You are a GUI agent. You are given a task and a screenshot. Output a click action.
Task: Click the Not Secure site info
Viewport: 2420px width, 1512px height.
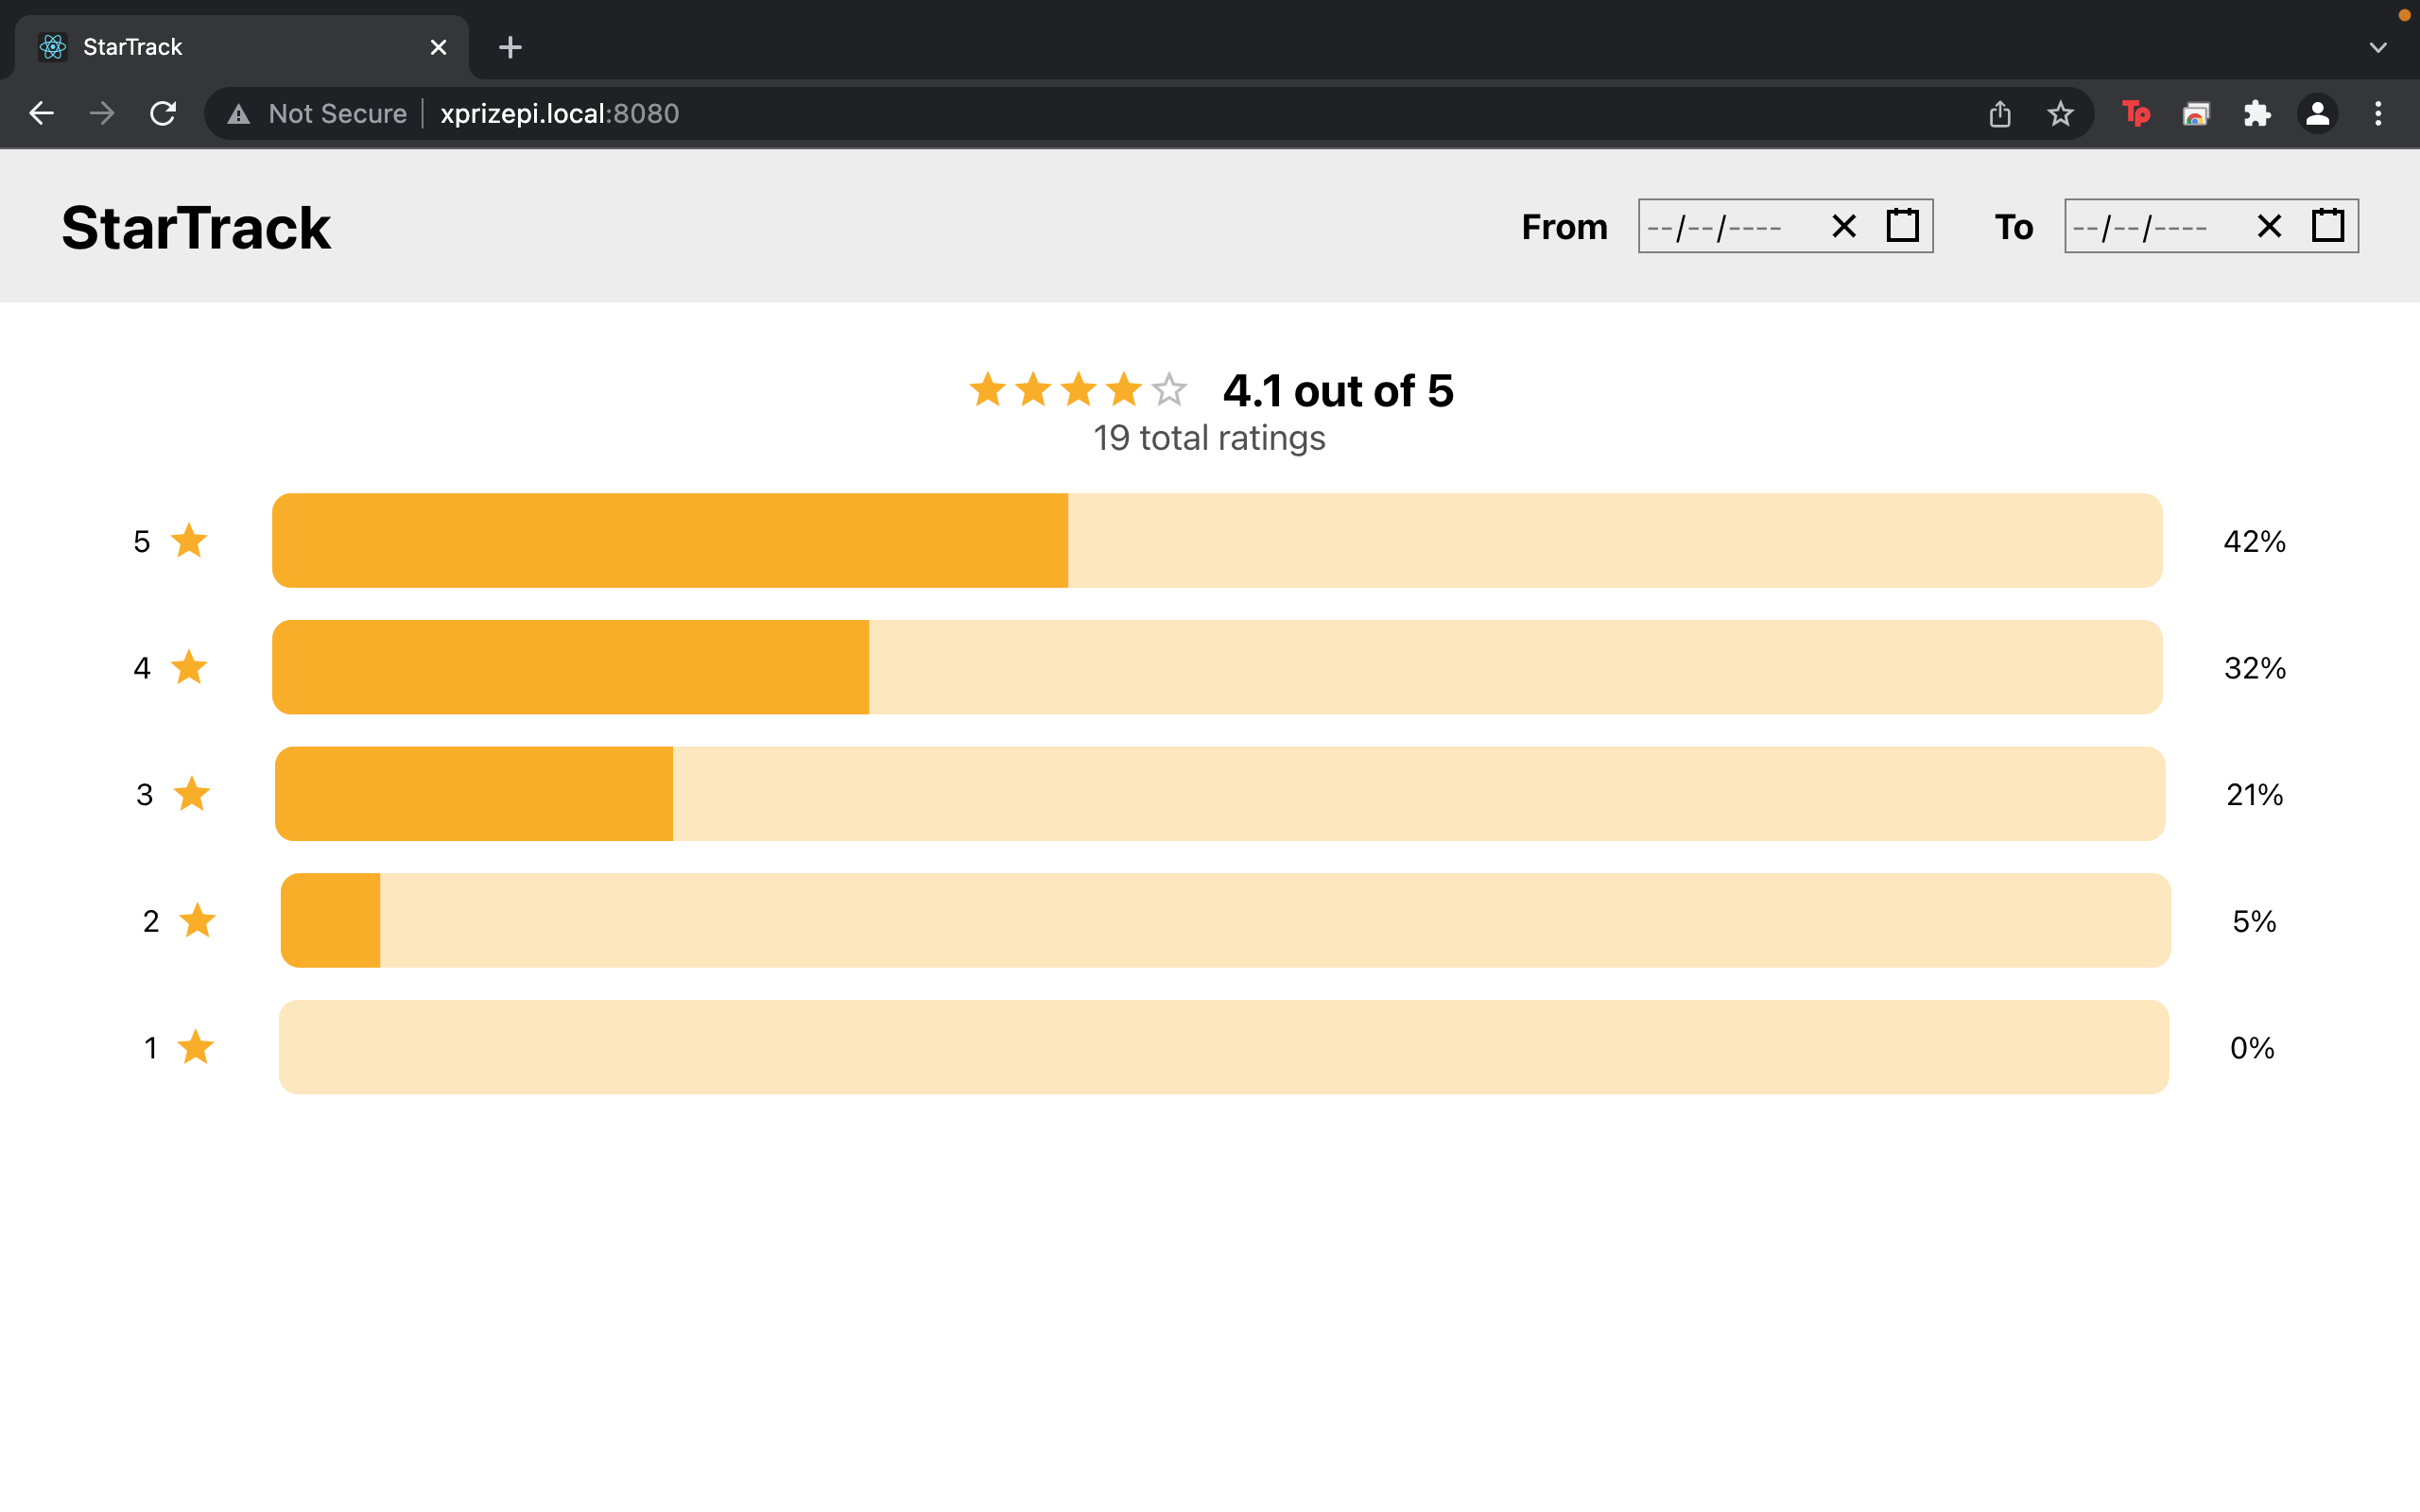tap(318, 114)
